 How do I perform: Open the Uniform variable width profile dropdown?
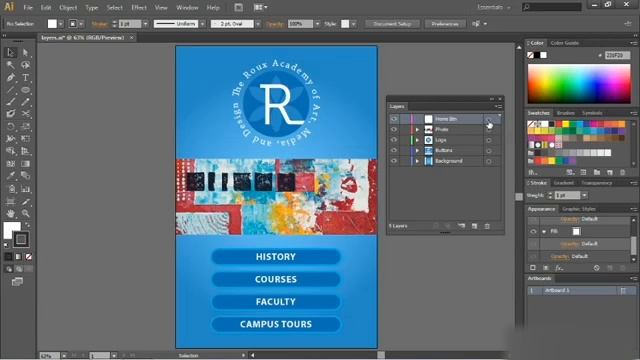[202, 24]
